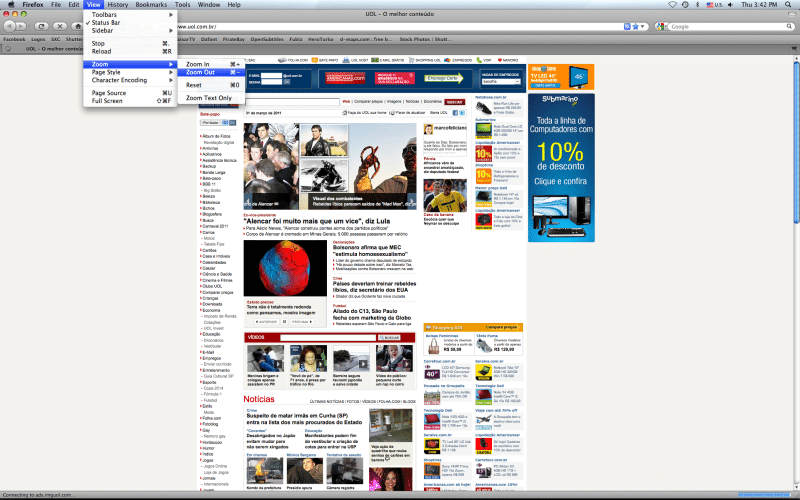Expand the Page Style submenu
Viewport: 800px width, 500px height.
130,72
